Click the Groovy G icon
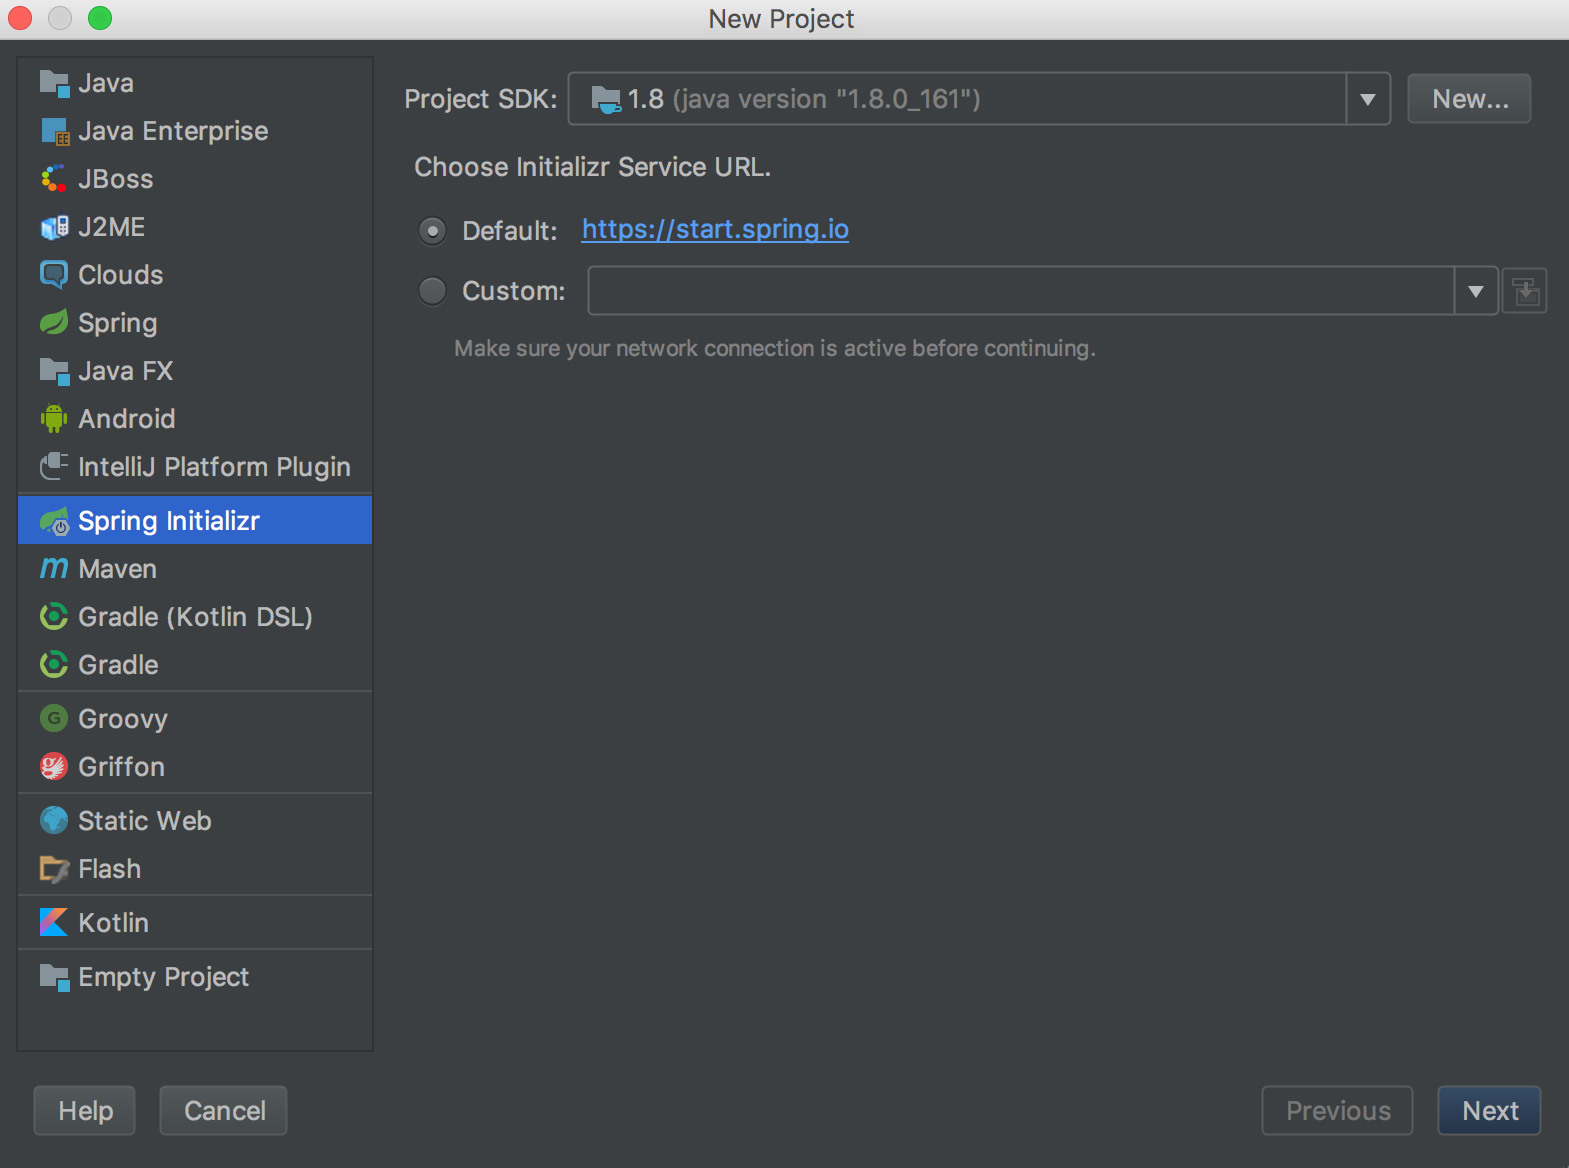The width and height of the screenshot is (1569, 1168). tap(54, 718)
